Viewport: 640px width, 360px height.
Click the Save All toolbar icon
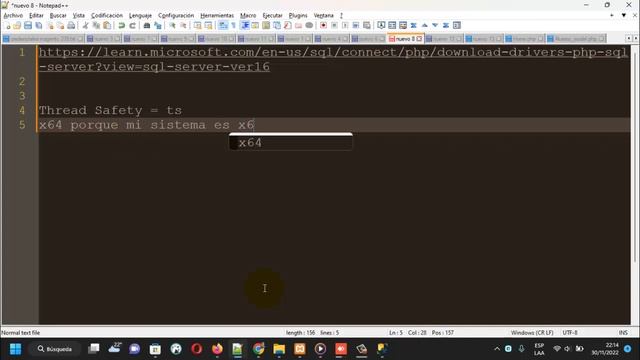(39, 26)
